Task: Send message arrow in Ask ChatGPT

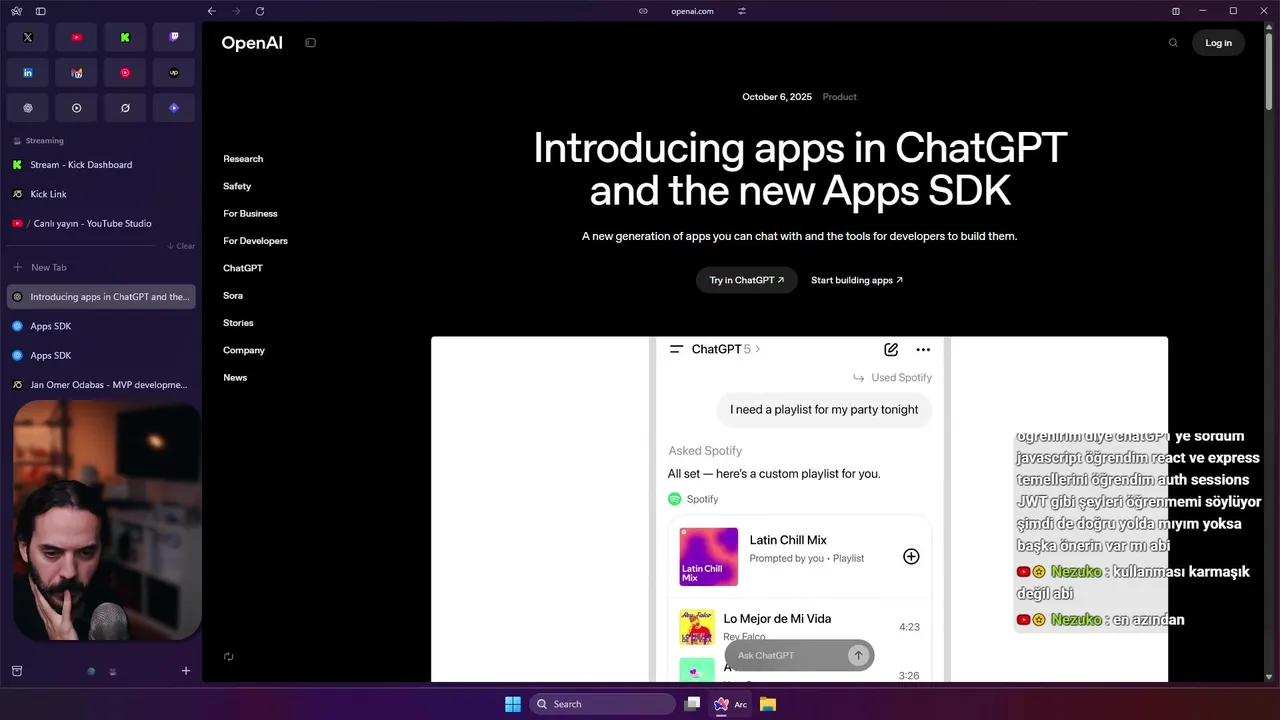Action: (858, 655)
